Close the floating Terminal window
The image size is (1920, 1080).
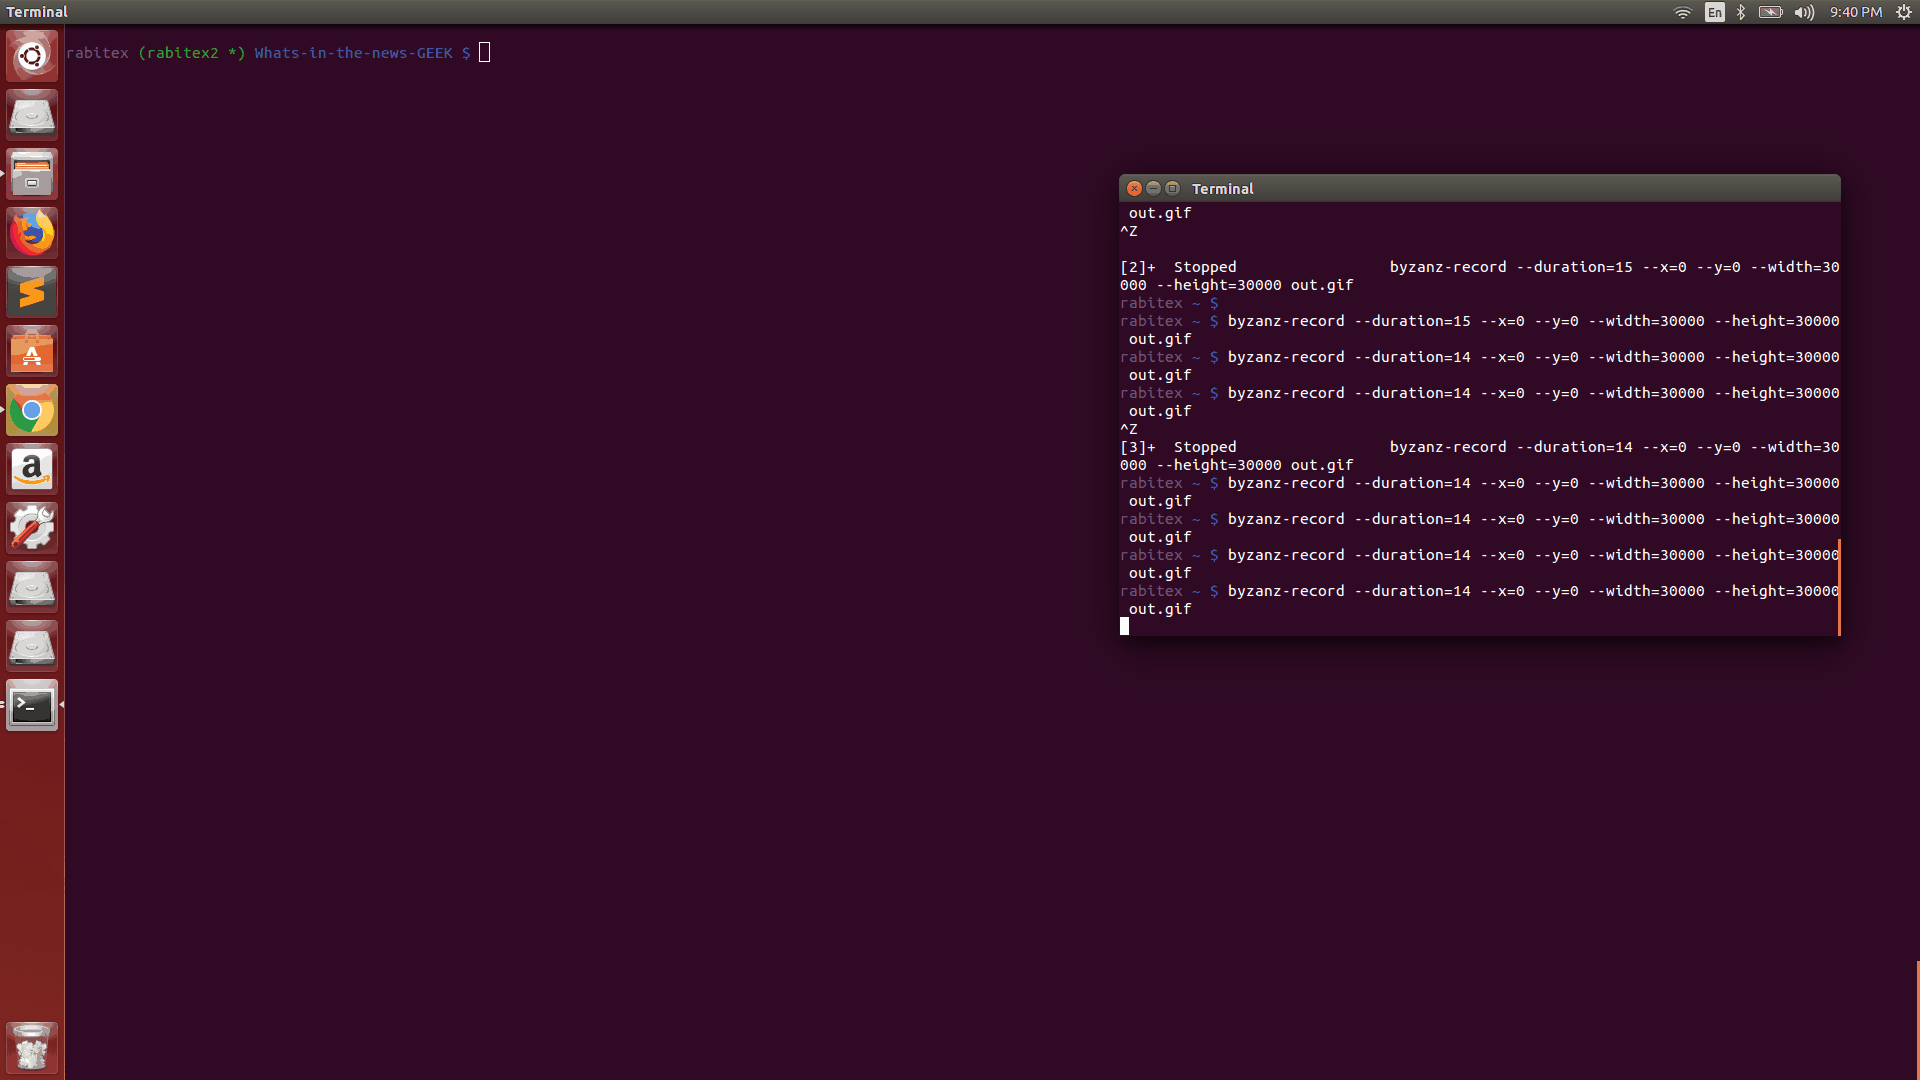click(x=1134, y=188)
